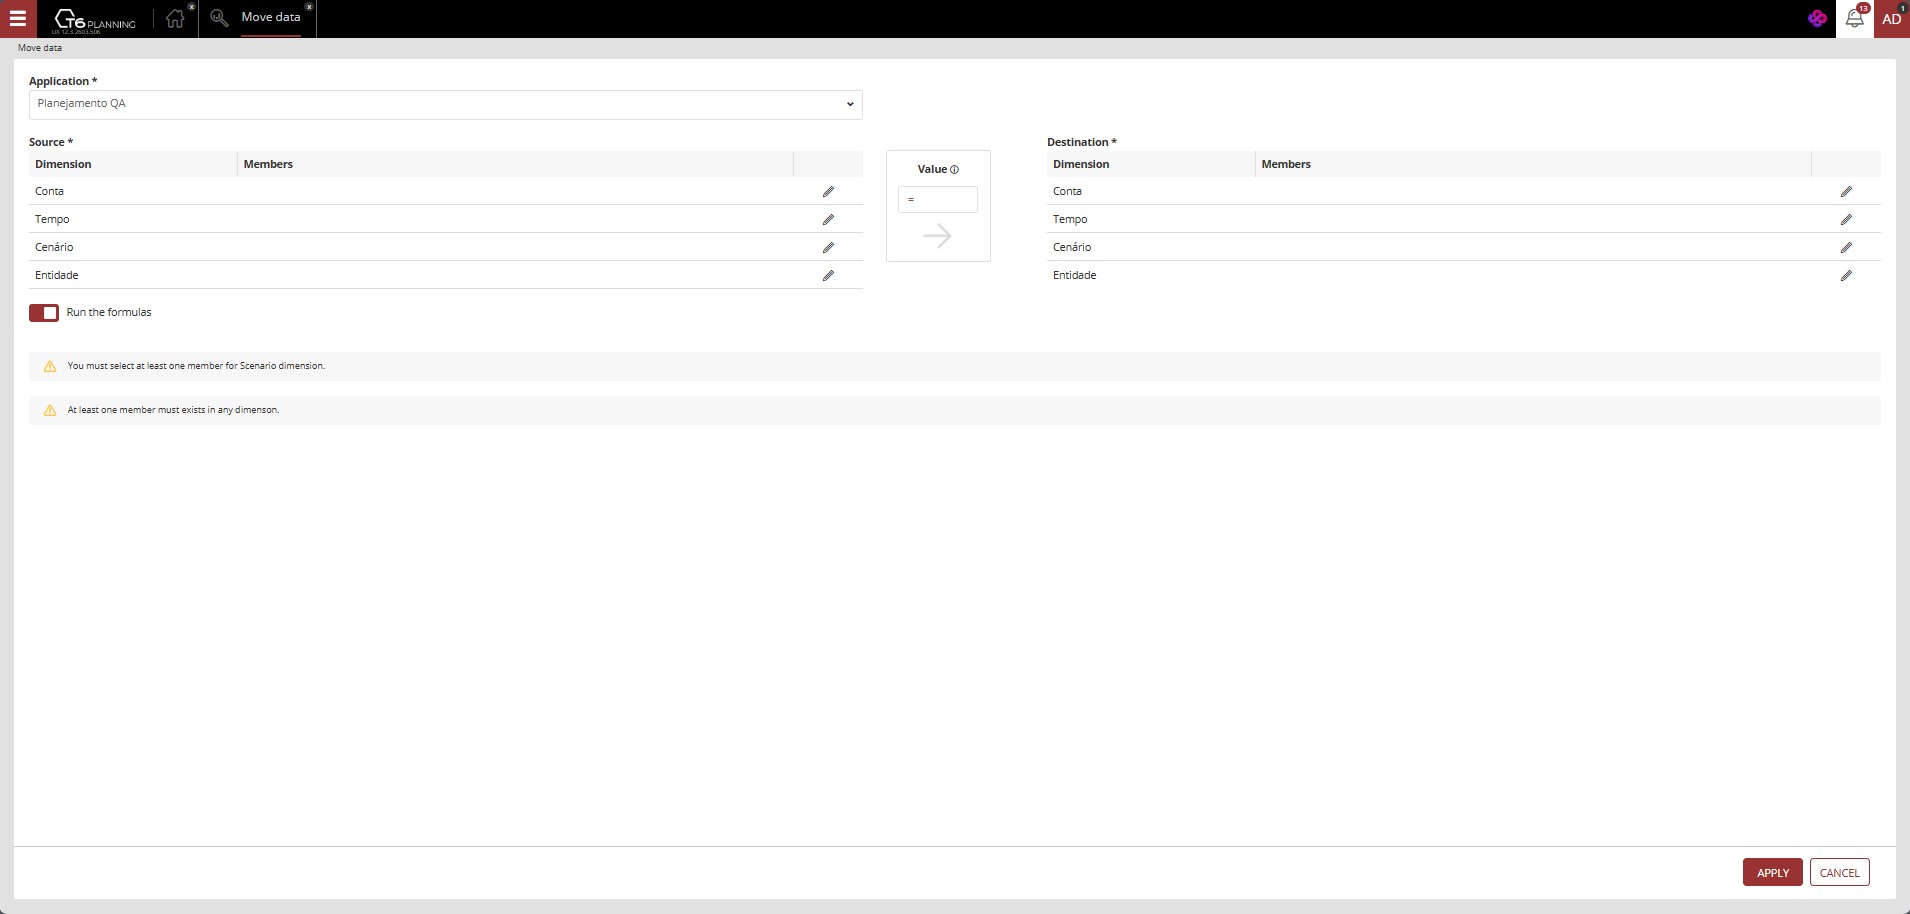Open notifications via the bell icon
The height and width of the screenshot is (914, 1910).
point(1855,18)
